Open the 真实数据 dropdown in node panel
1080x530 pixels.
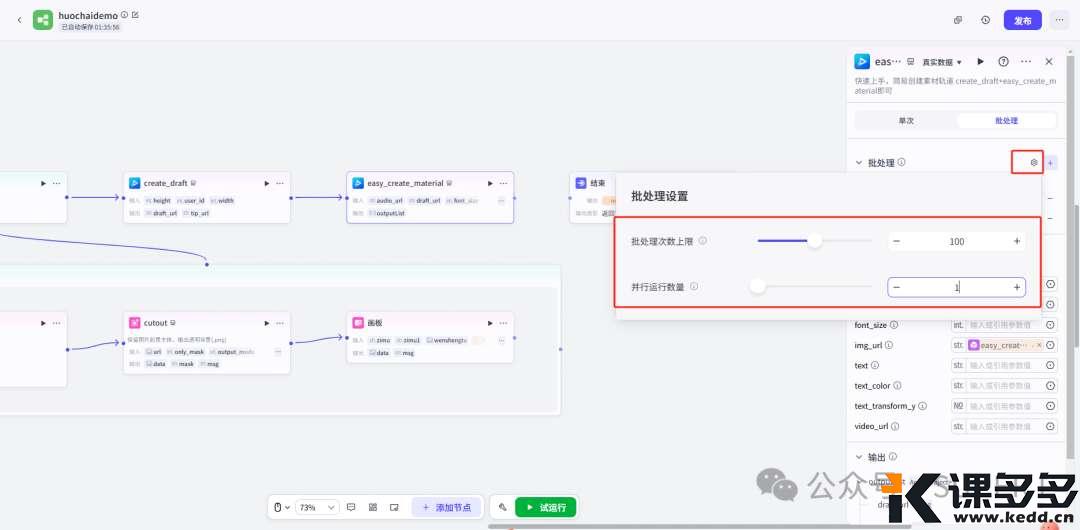(x=941, y=62)
